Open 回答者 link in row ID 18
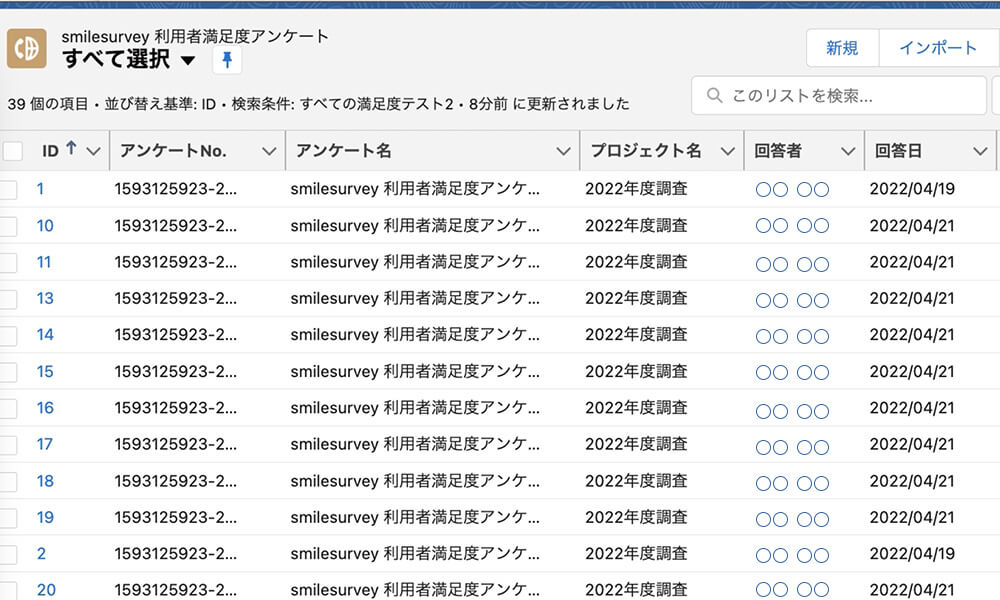The width and height of the screenshot is (1000, 600). click(792, 483)
